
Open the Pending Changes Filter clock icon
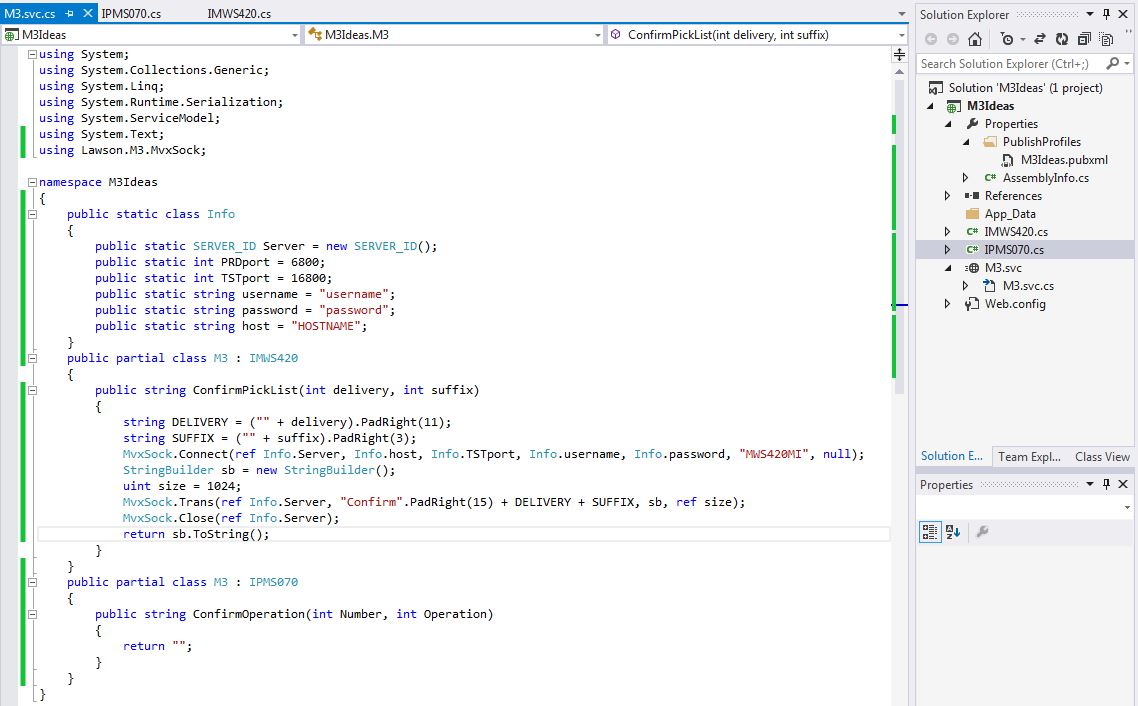(1006, 39)
